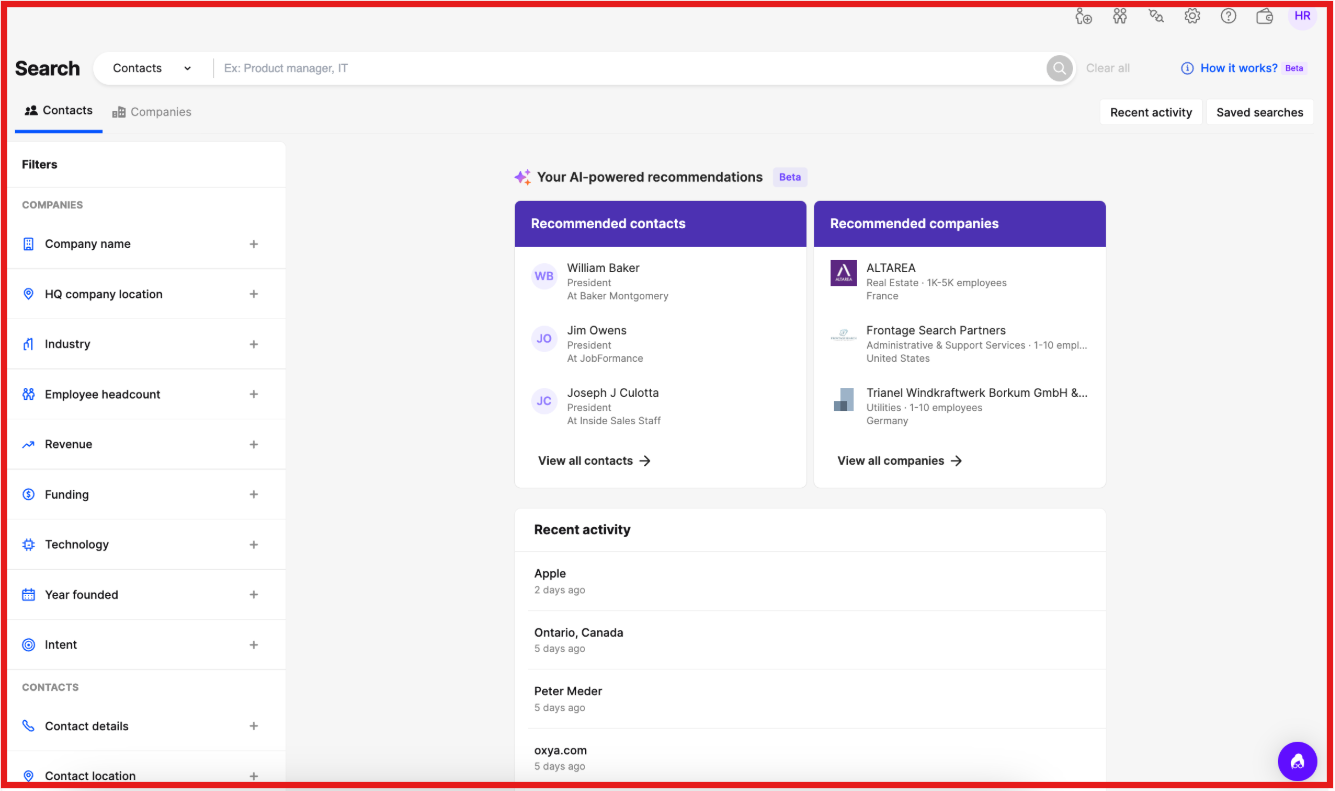This screenshot has width=1335, height=791.
Task: Click the wallet credits icon
Action: click(x=1265, y=16)
